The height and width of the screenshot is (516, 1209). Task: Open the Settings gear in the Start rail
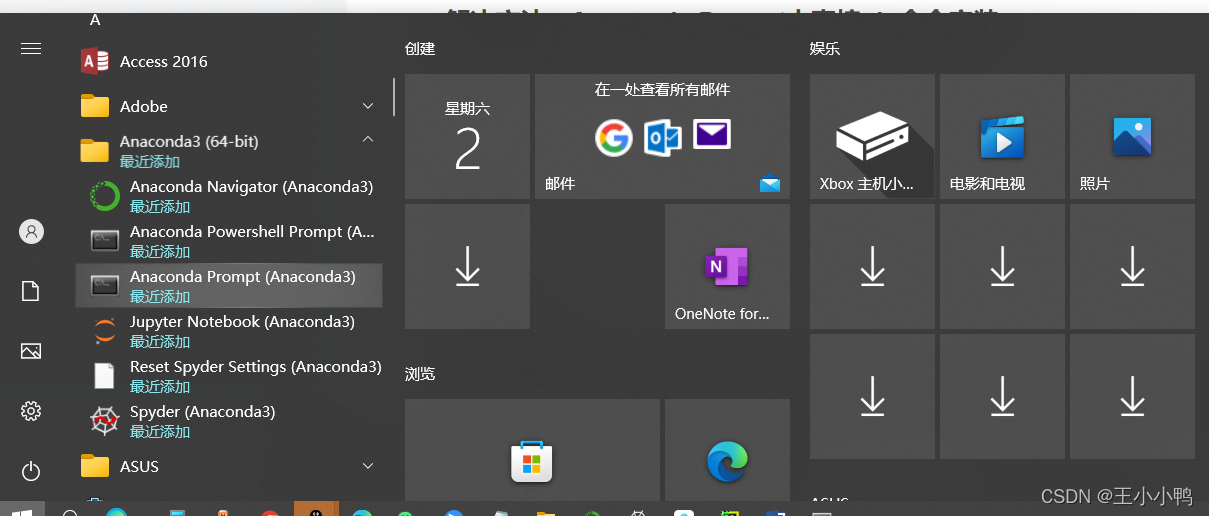tap(31, 411)
